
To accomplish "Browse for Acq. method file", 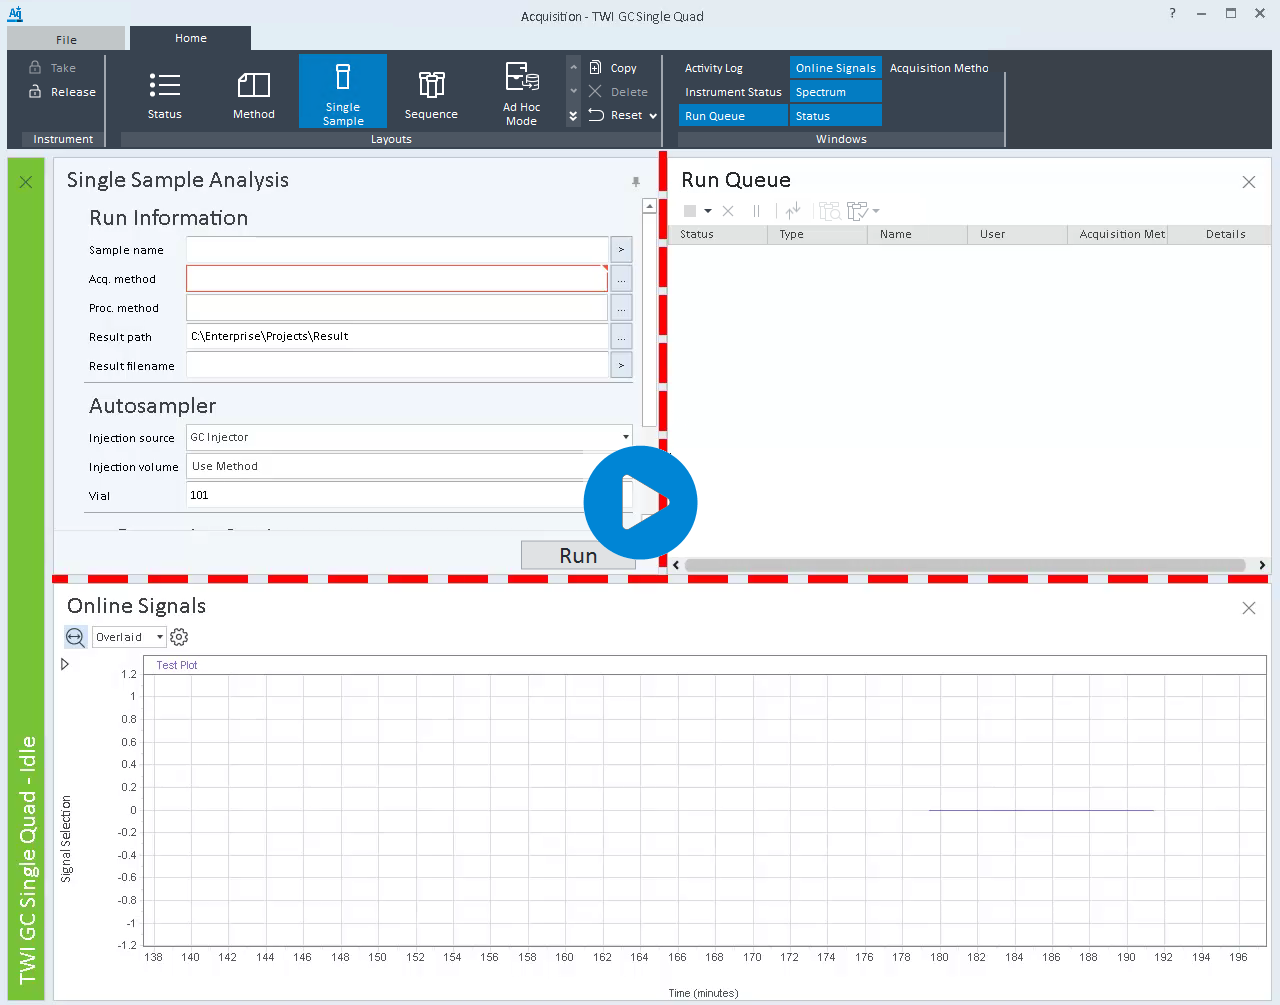I will [x=621, y=279].
